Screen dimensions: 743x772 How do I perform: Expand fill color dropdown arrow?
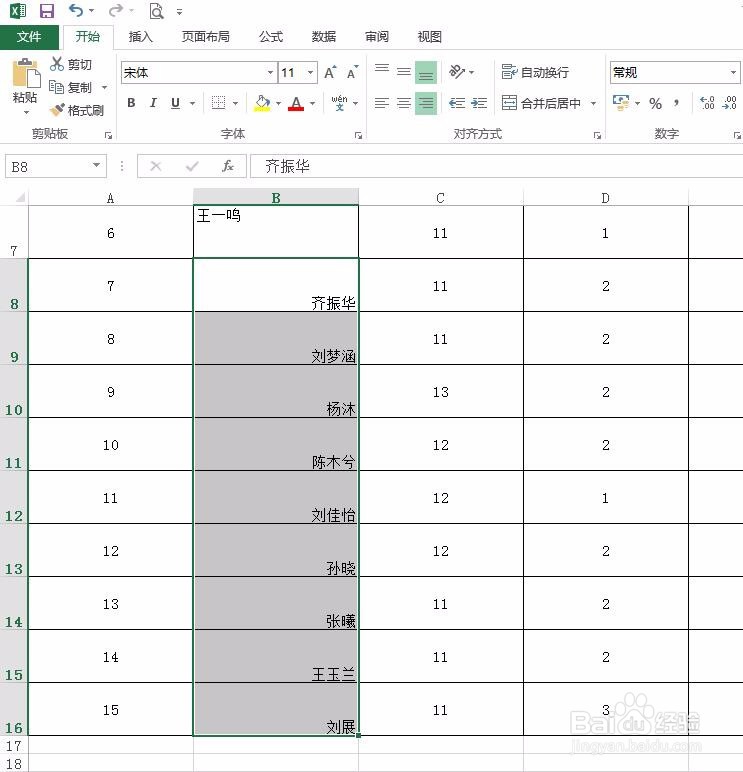coord(278,103)
